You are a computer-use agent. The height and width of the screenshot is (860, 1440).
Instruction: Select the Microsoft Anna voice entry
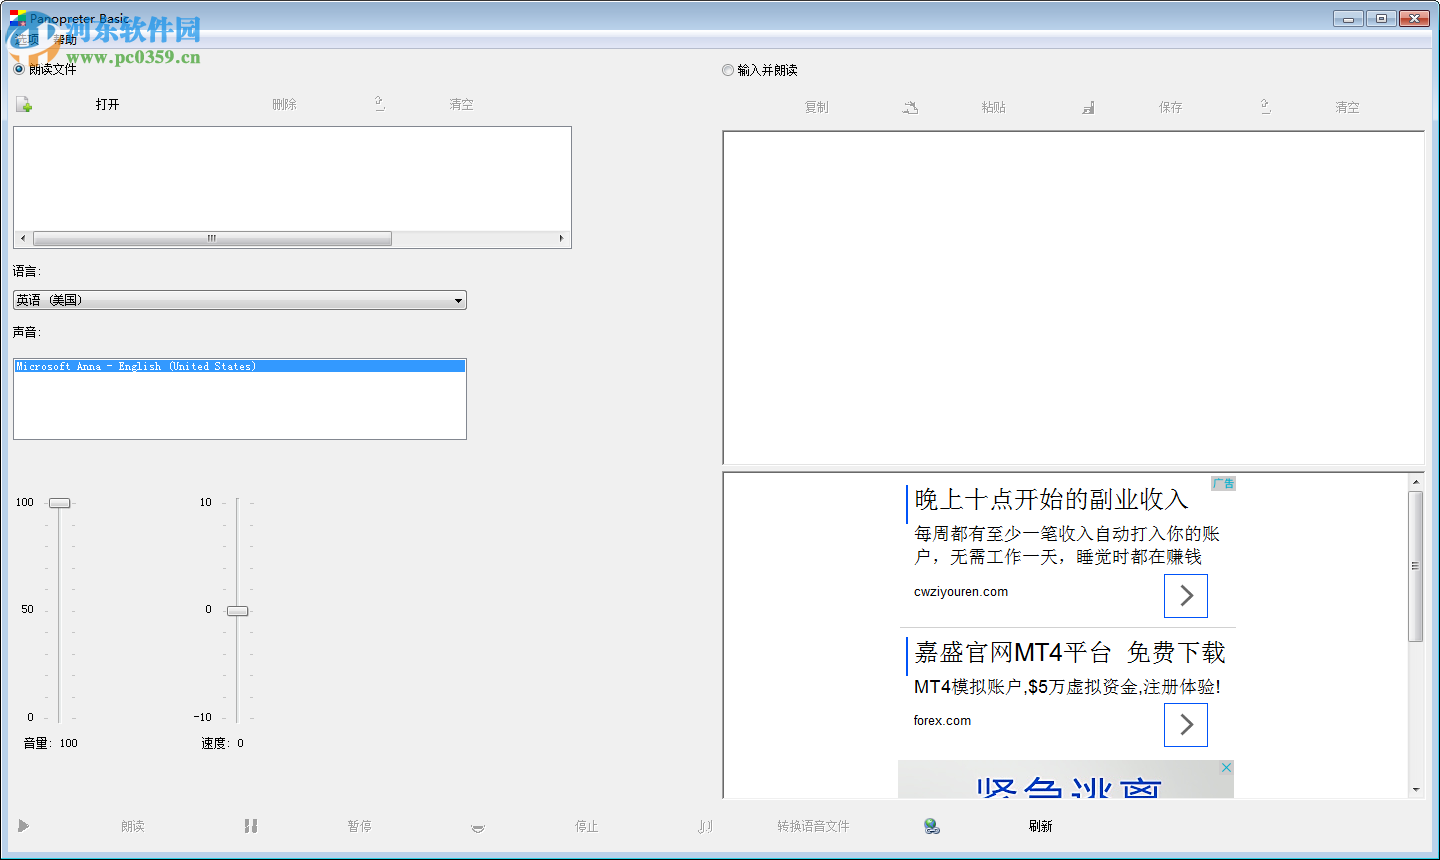(x=239, y=366)
